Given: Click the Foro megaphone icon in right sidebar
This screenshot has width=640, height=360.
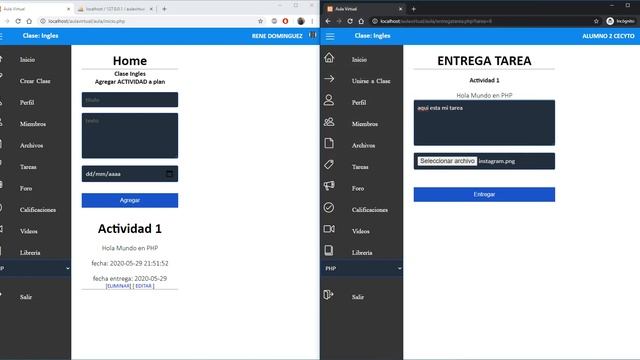Looking at the screenshot, I should 329,186.
